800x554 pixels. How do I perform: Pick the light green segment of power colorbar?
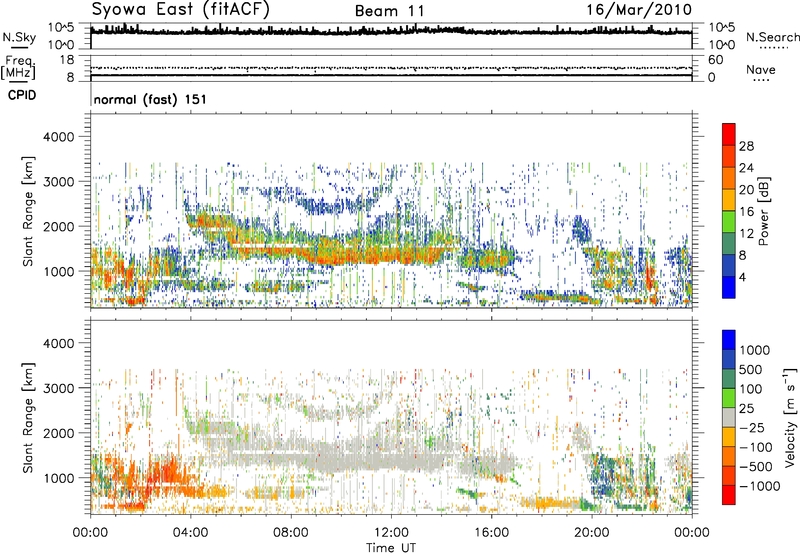pos(729,222)
